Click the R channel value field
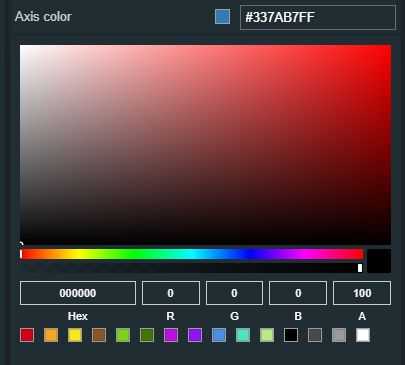This screenshot has height=365, width=405. tap(171, 293)
